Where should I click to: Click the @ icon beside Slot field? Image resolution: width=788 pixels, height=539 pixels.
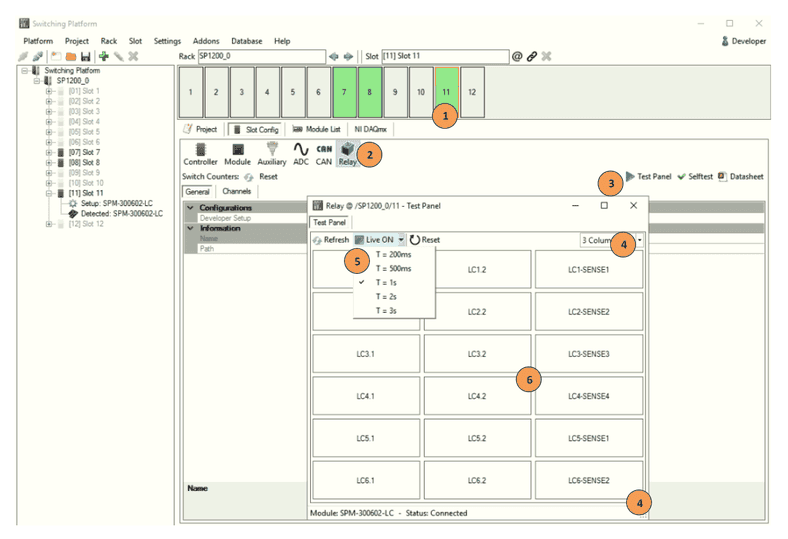coord(517,56)
